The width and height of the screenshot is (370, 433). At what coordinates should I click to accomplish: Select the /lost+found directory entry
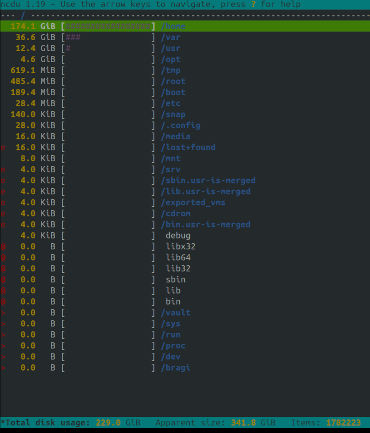coord(188,147)
